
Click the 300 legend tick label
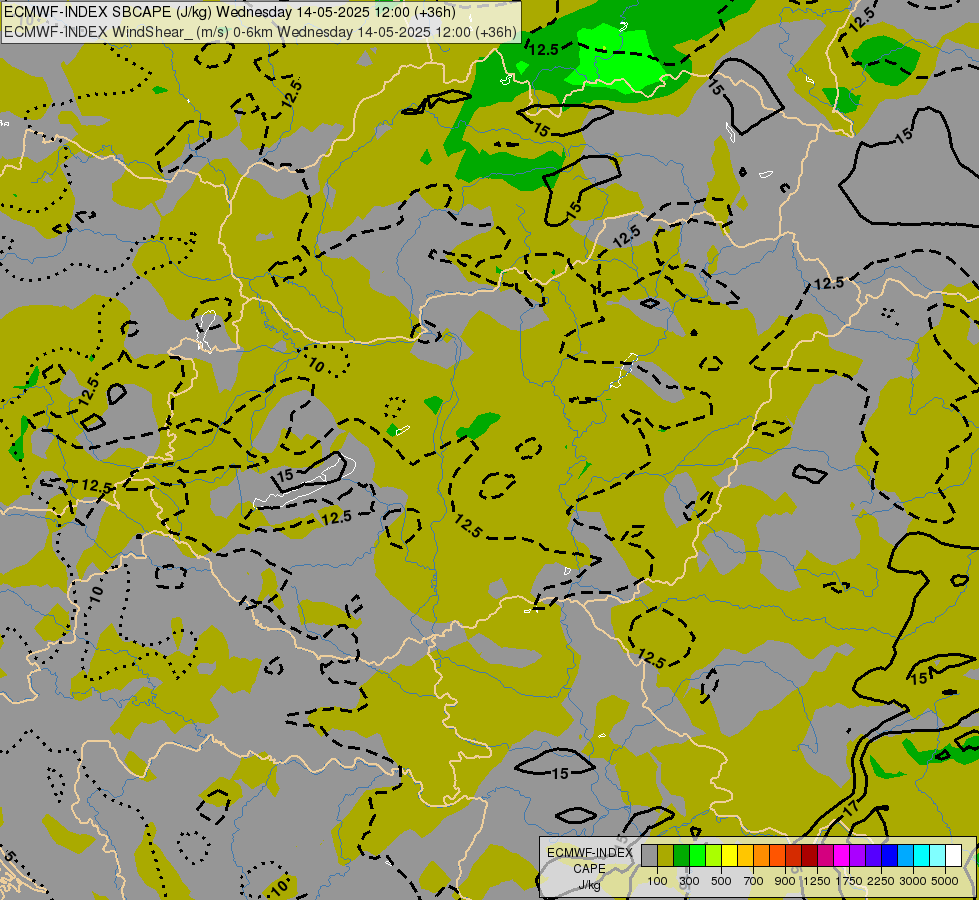click(689, 881)
